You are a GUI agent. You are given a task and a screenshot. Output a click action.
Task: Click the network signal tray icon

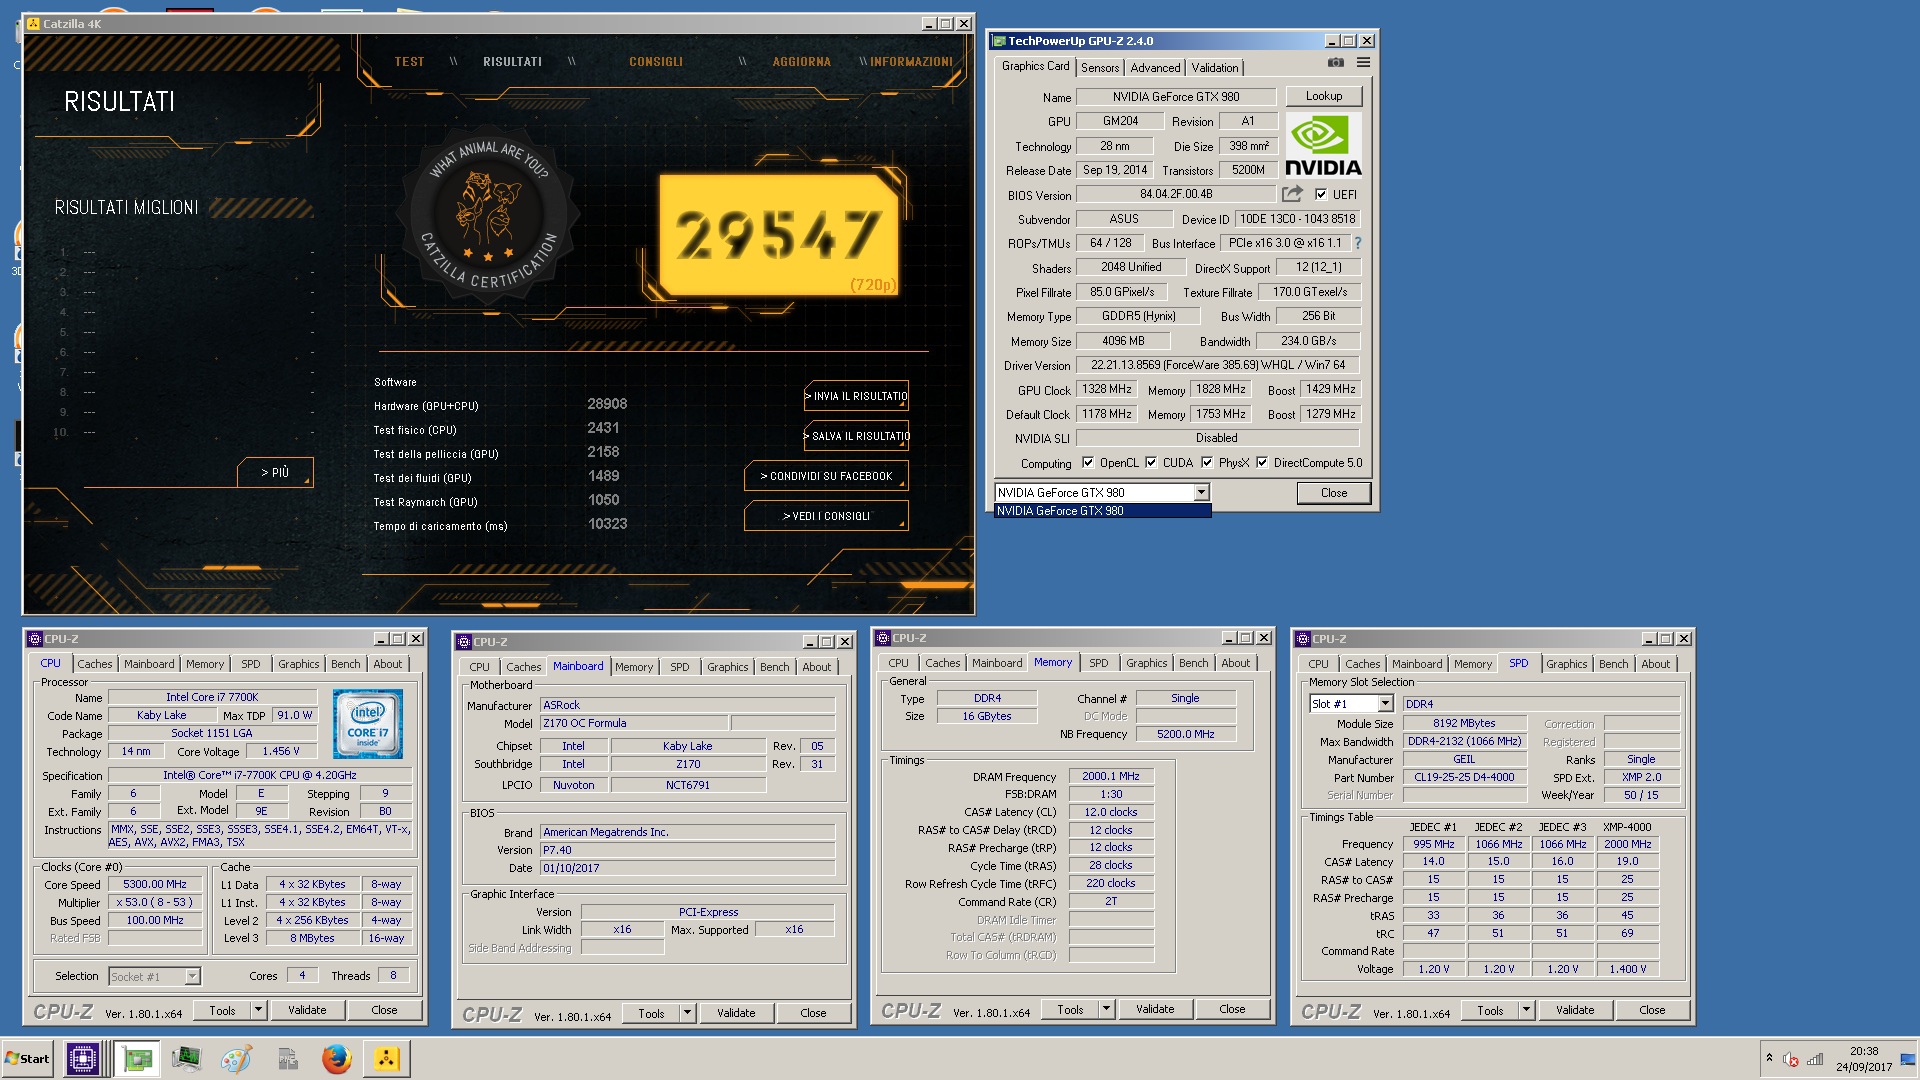coord(1815,1059)
